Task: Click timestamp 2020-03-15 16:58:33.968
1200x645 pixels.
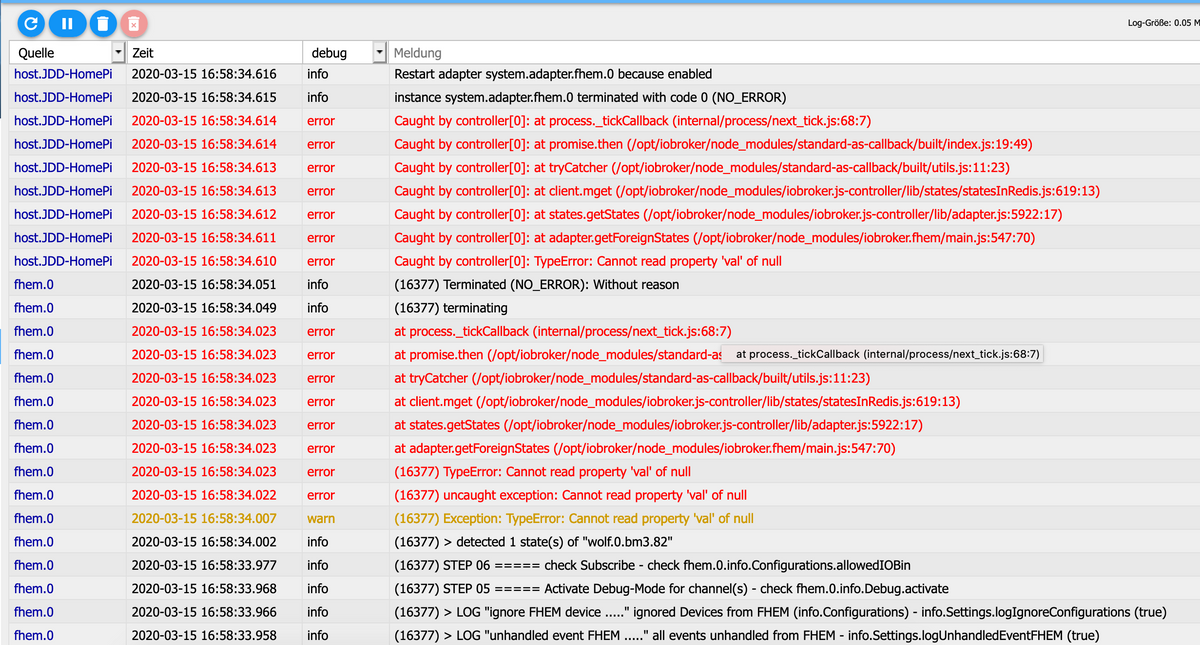Action: (x=204, y=588)
